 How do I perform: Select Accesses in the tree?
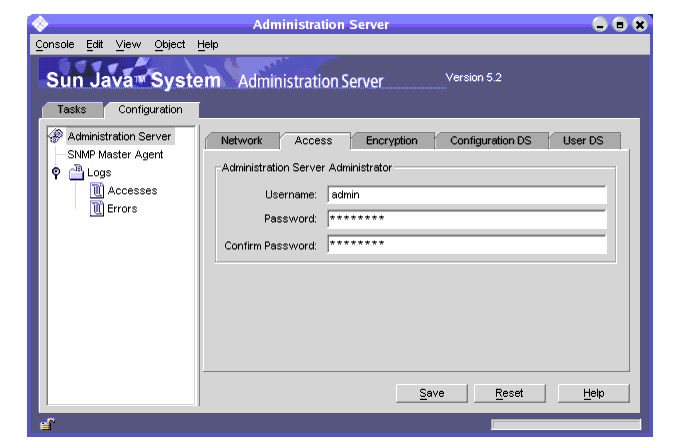132,190
